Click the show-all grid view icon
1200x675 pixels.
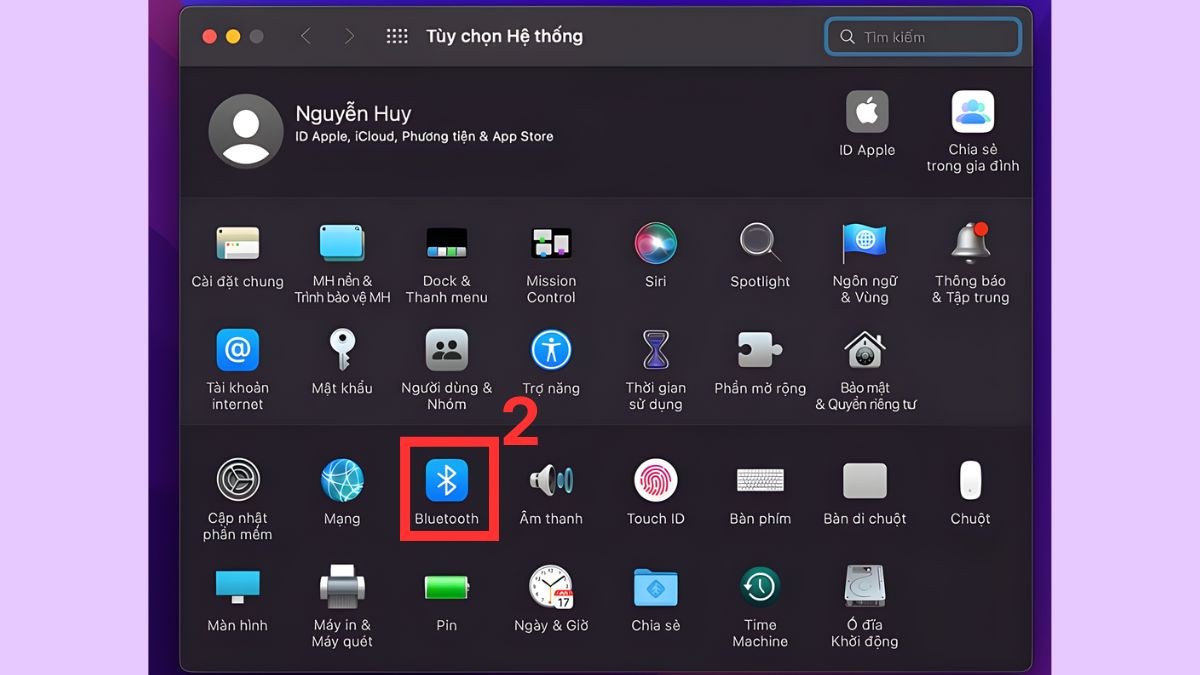(397, 36)
